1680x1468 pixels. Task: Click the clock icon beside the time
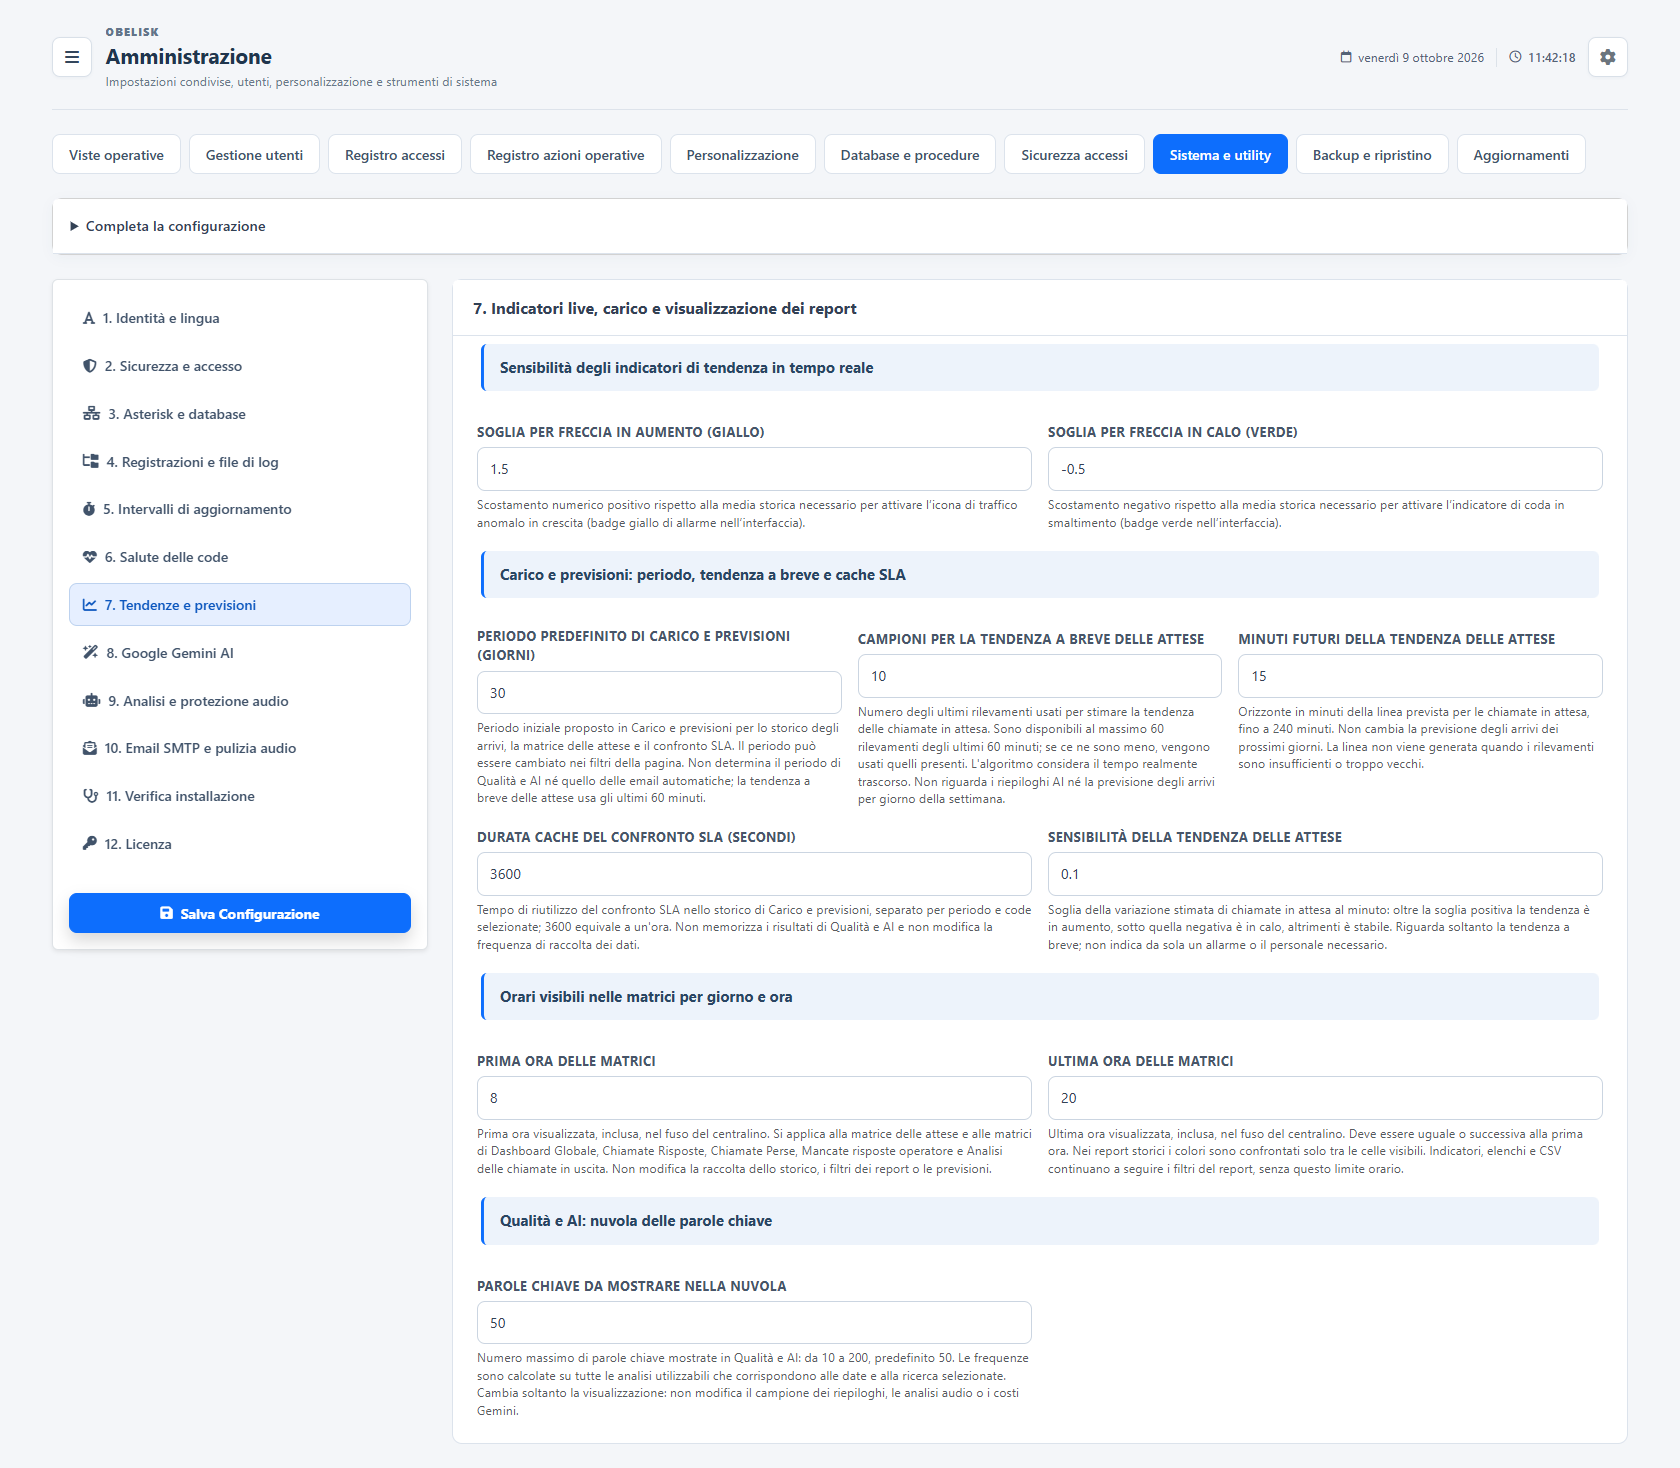(x=1515, y=57)
